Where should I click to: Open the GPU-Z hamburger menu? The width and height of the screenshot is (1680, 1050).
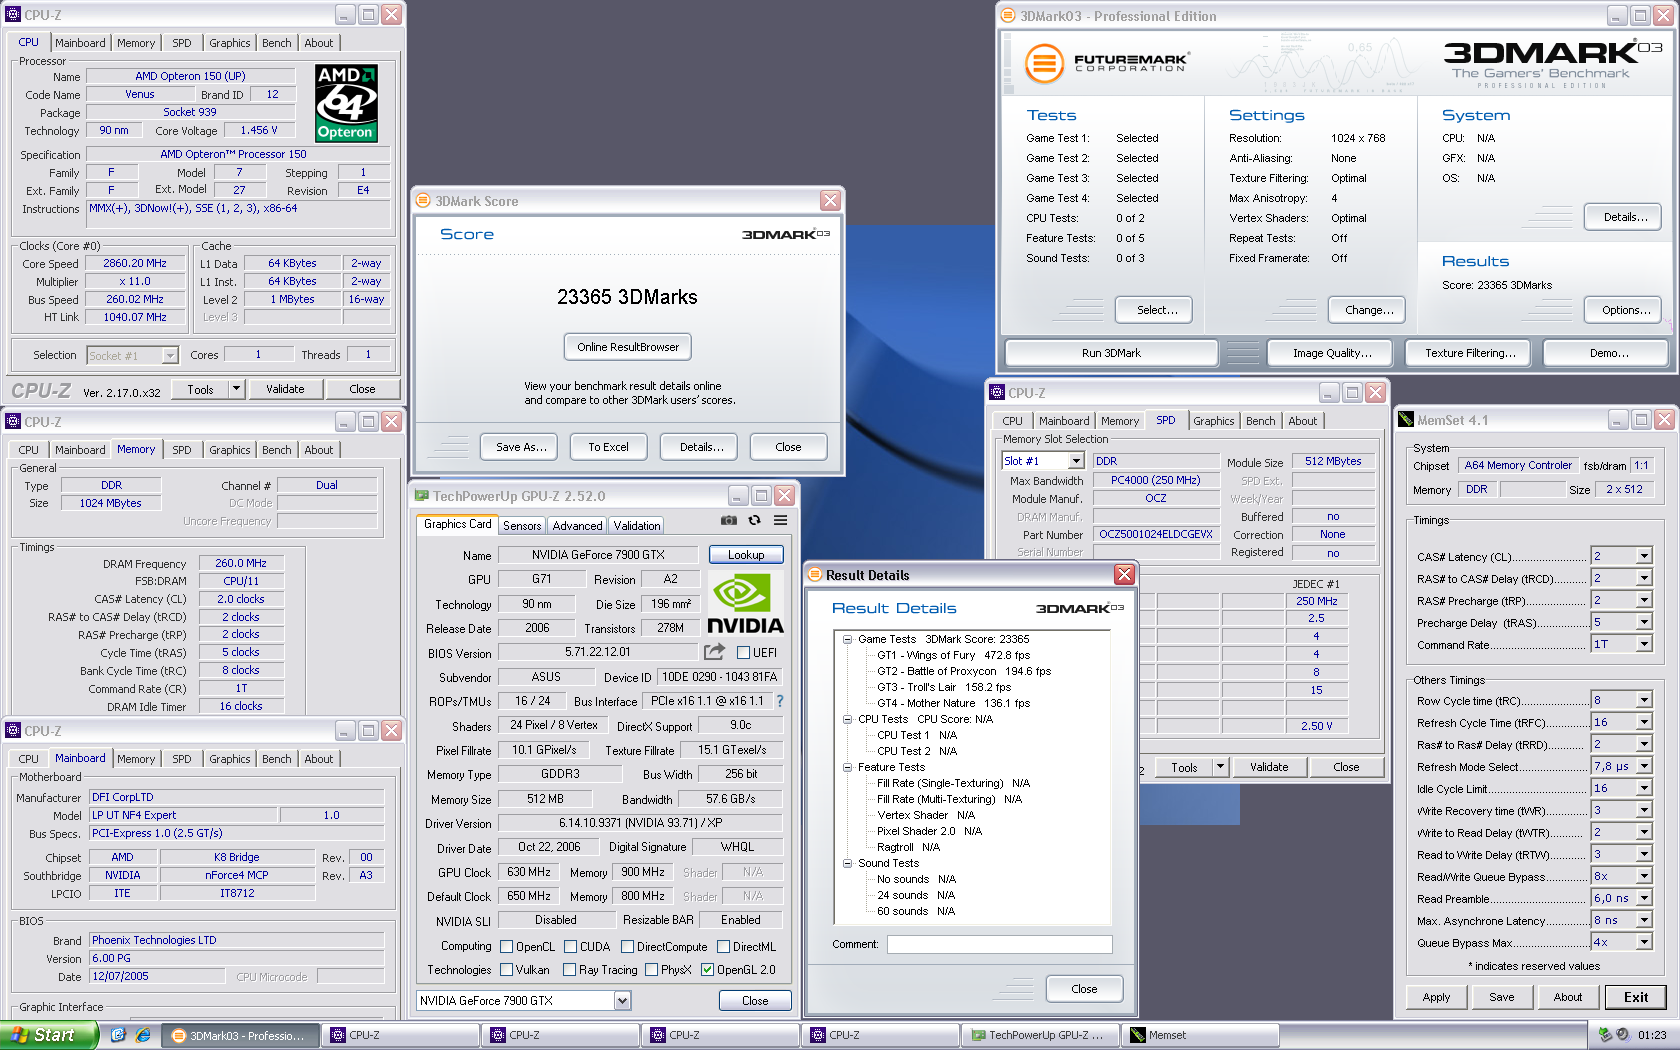click(781, 520)
